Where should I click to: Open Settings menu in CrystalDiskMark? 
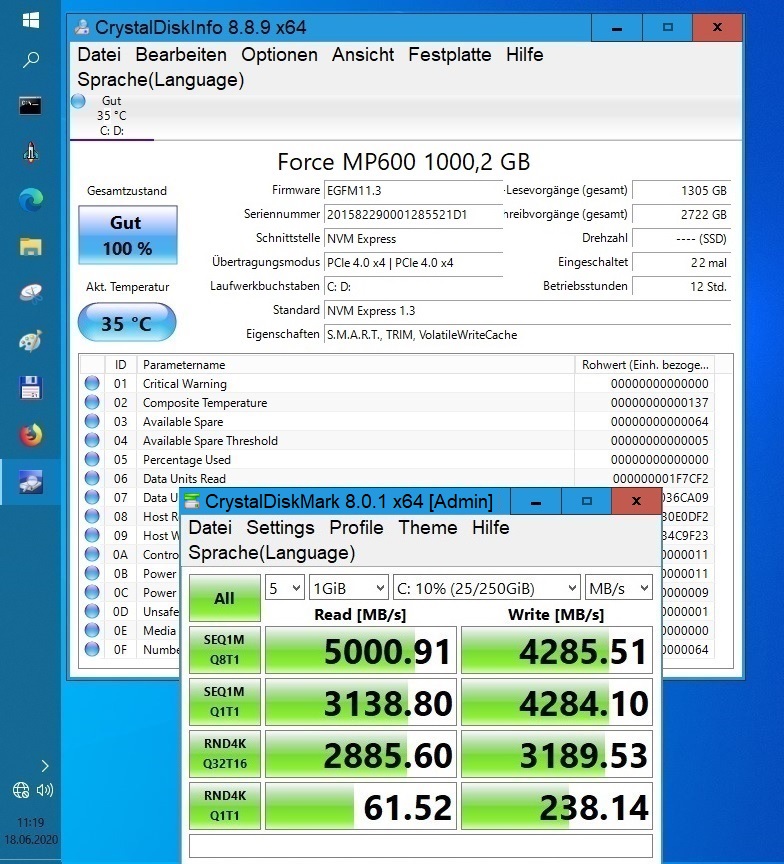click(x=280, y=527)
